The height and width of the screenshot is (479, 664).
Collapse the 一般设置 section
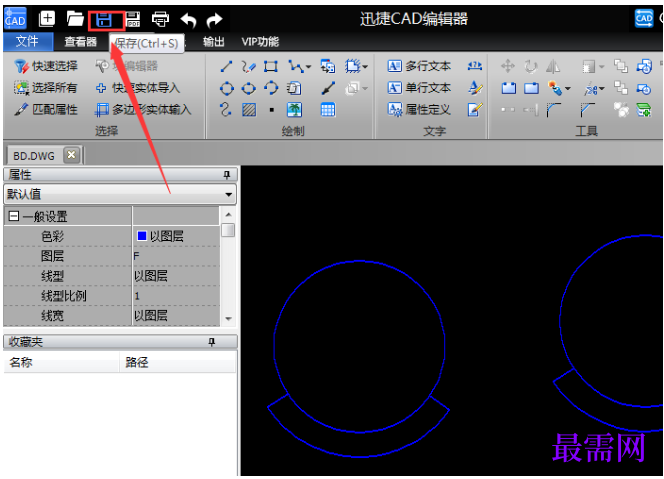(x=14, y=216)
